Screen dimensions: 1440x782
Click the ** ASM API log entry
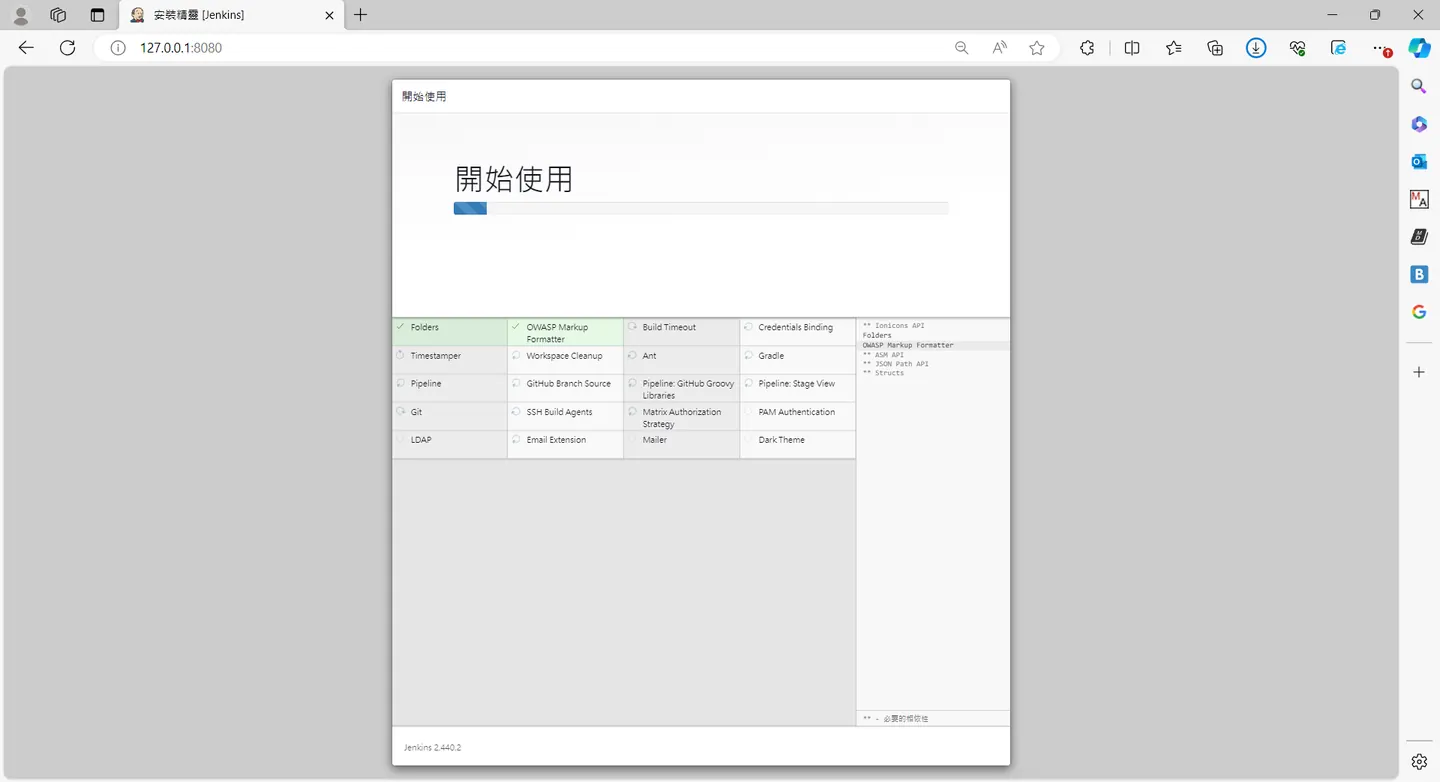(883, 354)
